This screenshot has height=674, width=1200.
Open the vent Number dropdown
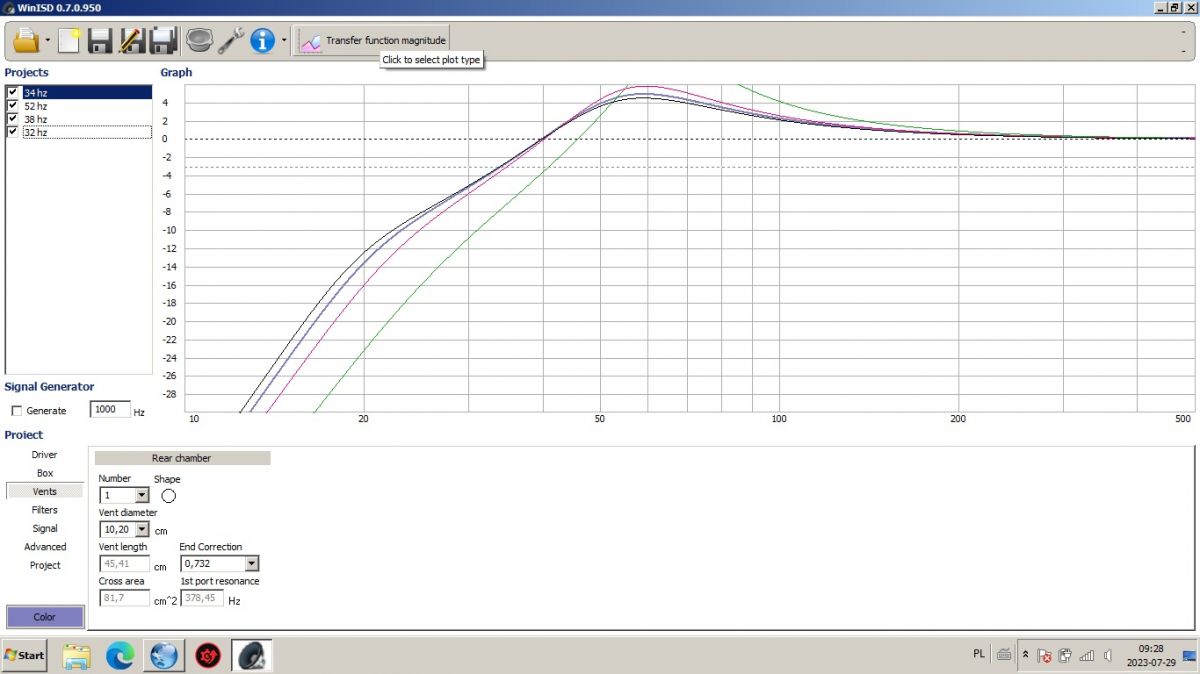point(141,495)
